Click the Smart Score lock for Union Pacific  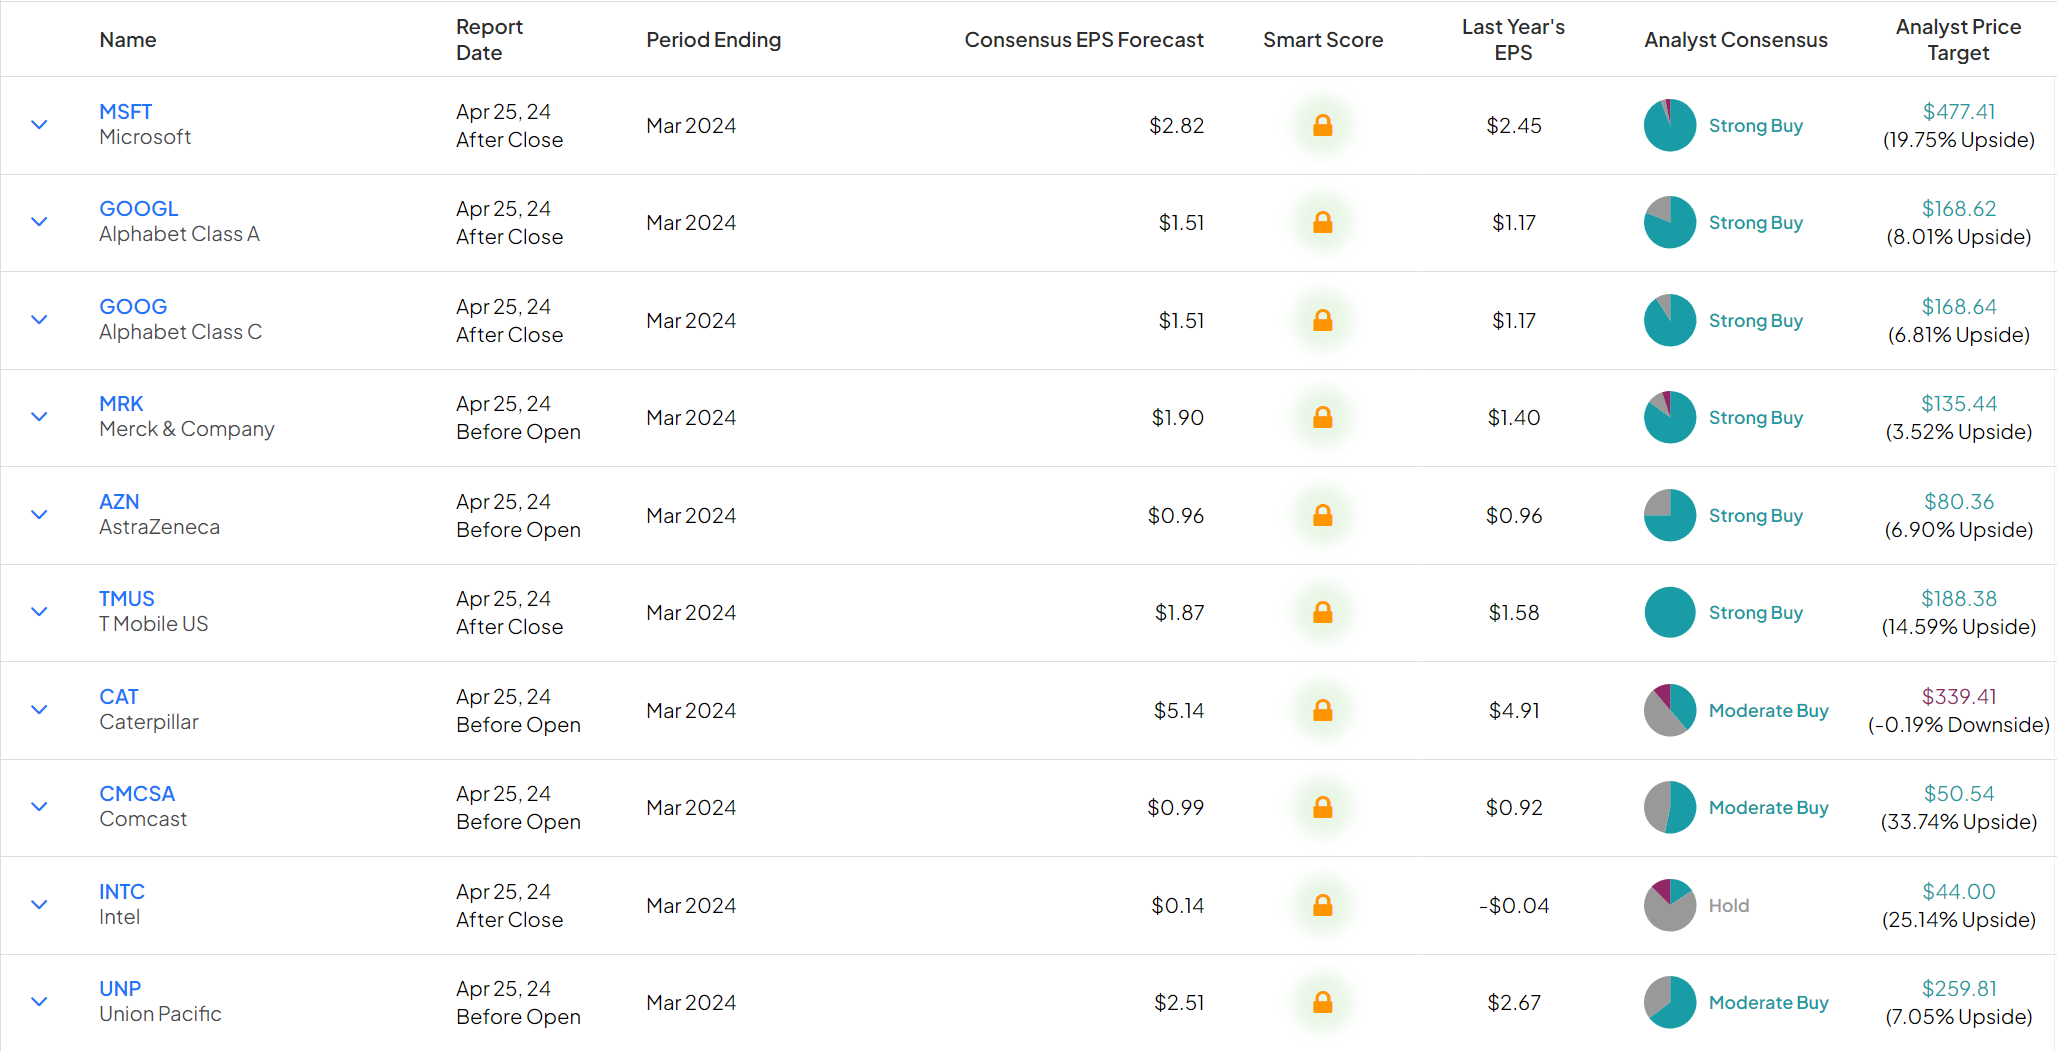point(1322,1002)
